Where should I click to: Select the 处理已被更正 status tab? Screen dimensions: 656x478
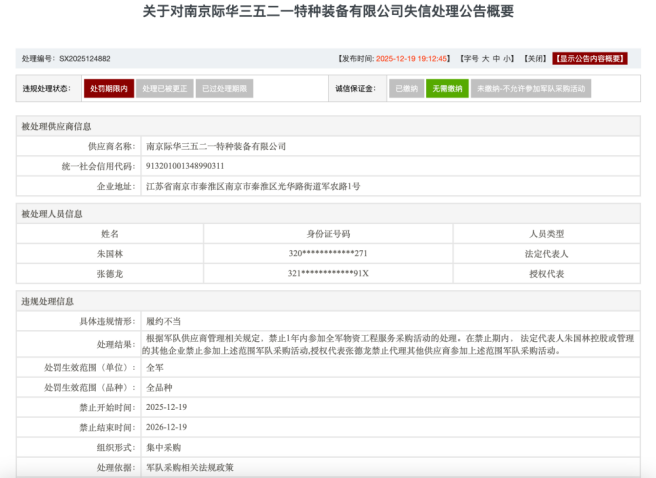pyautogui.click(x=164, y=89)
